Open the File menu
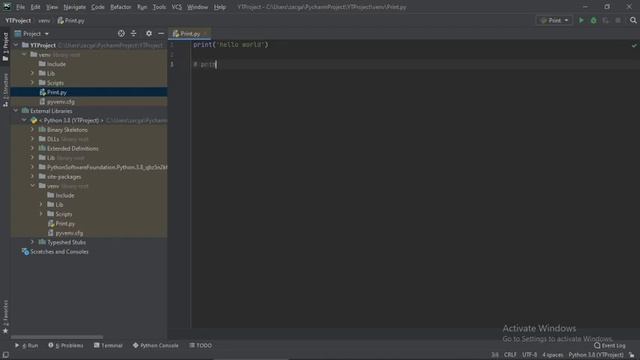Image resolution: width=640 pixels, height=360 pixels. (x=20, y=7)
